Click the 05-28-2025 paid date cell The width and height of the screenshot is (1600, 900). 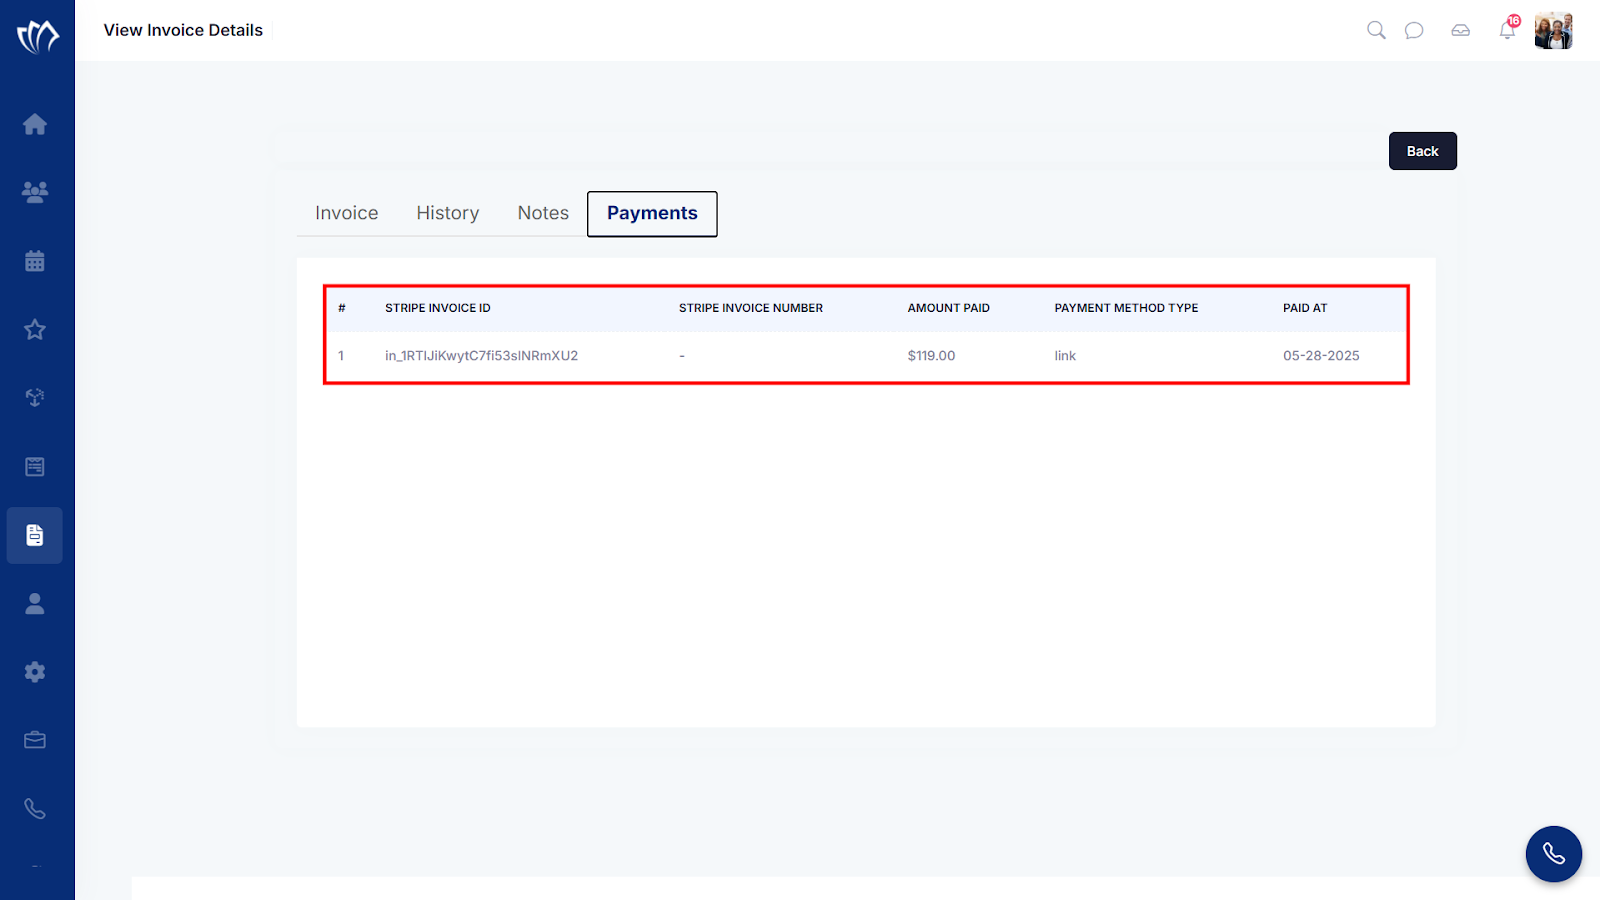tap(1321, 356)
